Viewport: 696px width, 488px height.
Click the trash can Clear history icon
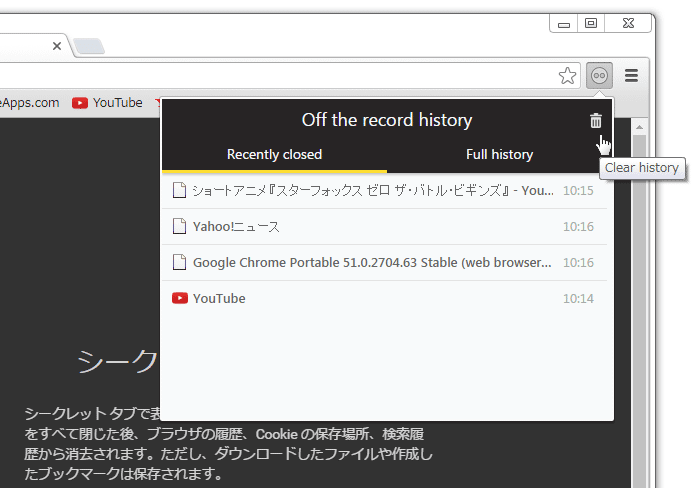coord(596,120)
